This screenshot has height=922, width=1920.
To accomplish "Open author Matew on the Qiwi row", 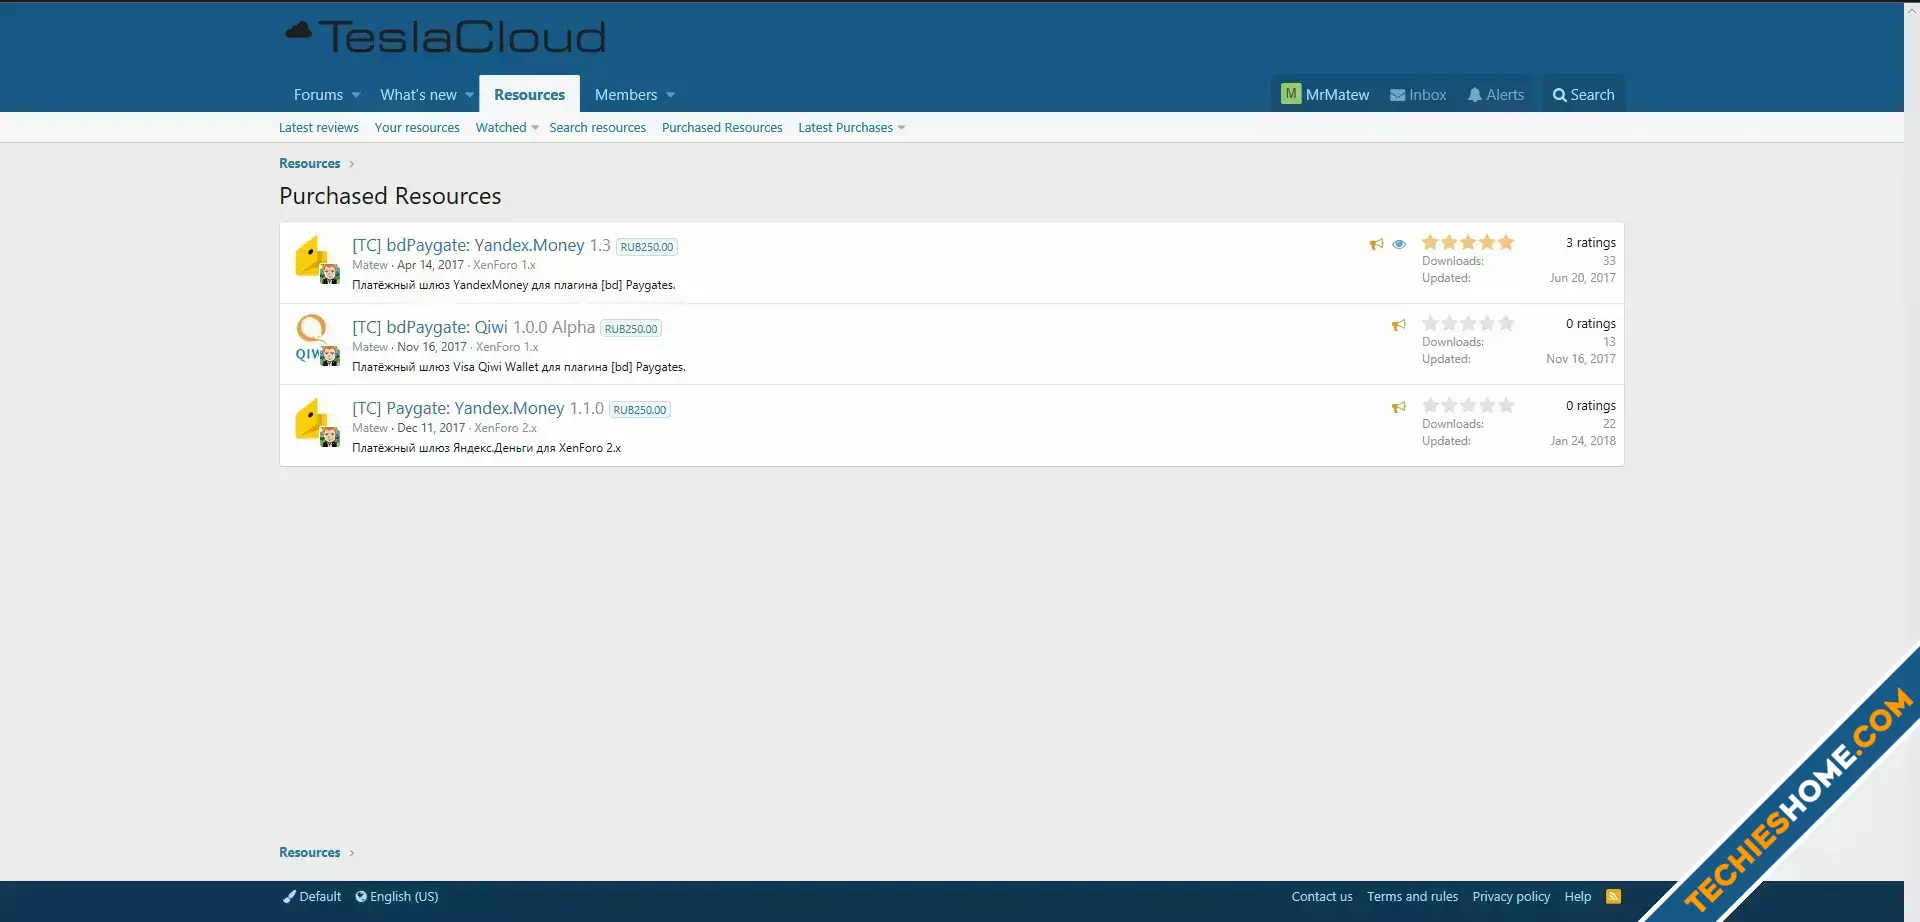I will (x=370, y=347).
